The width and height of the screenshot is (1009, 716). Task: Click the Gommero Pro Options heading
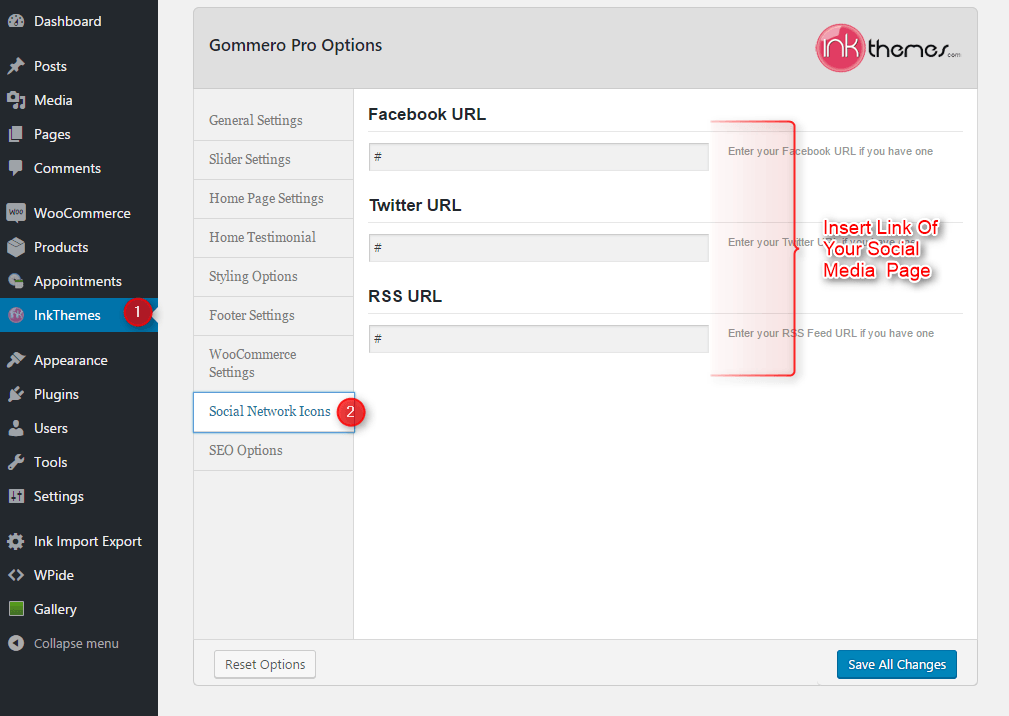pos(295,46)
